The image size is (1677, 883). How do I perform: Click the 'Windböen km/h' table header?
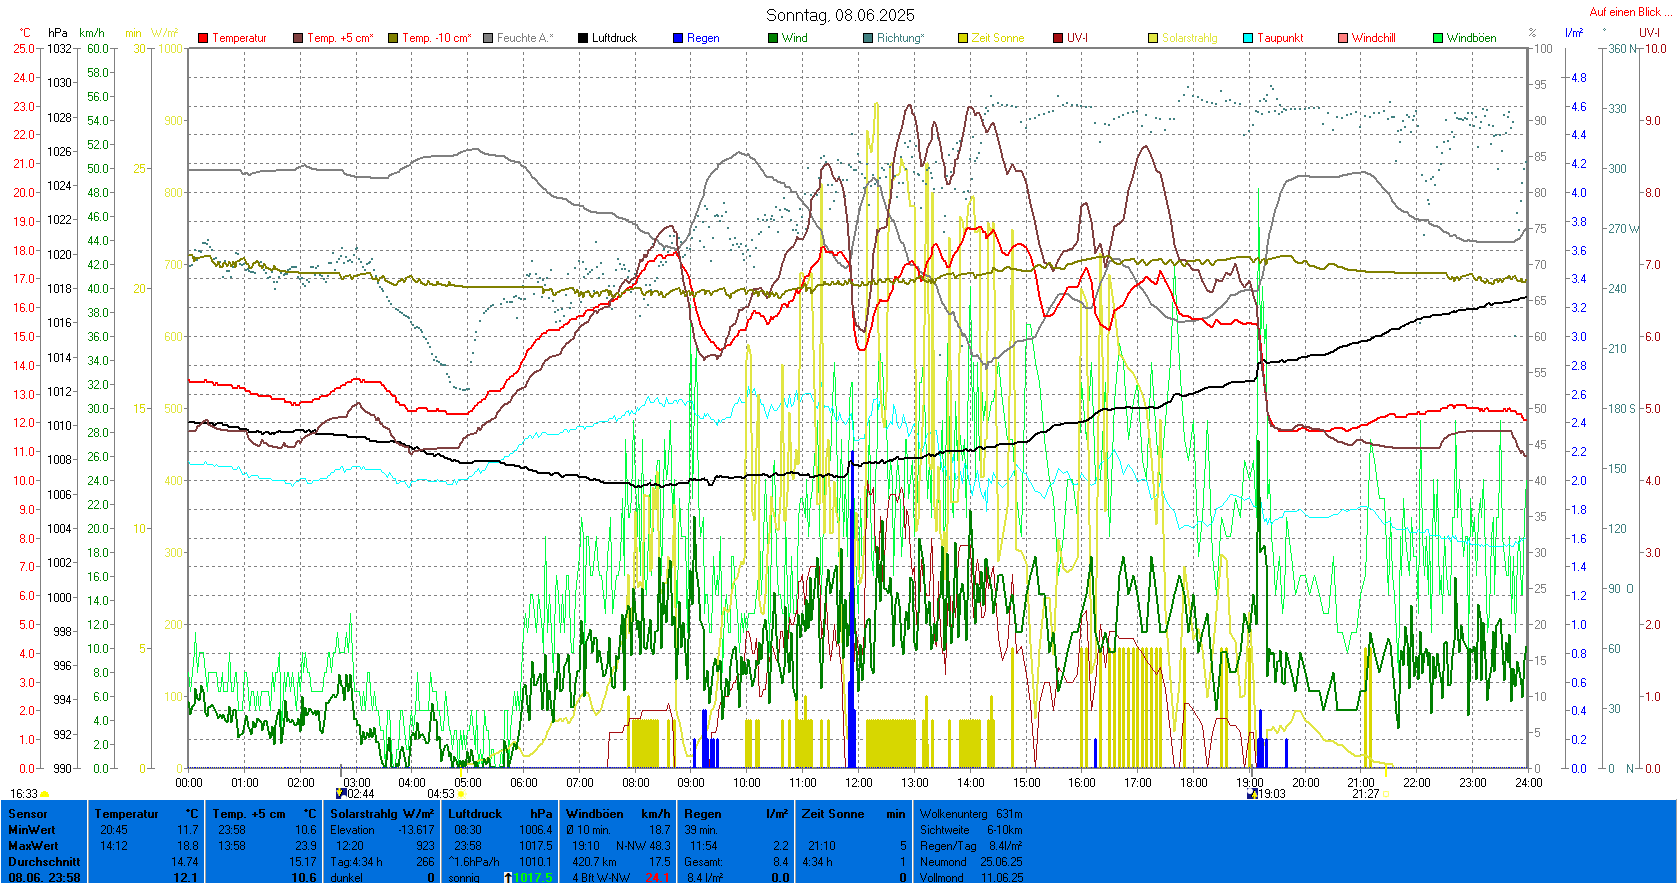(618, 814)
